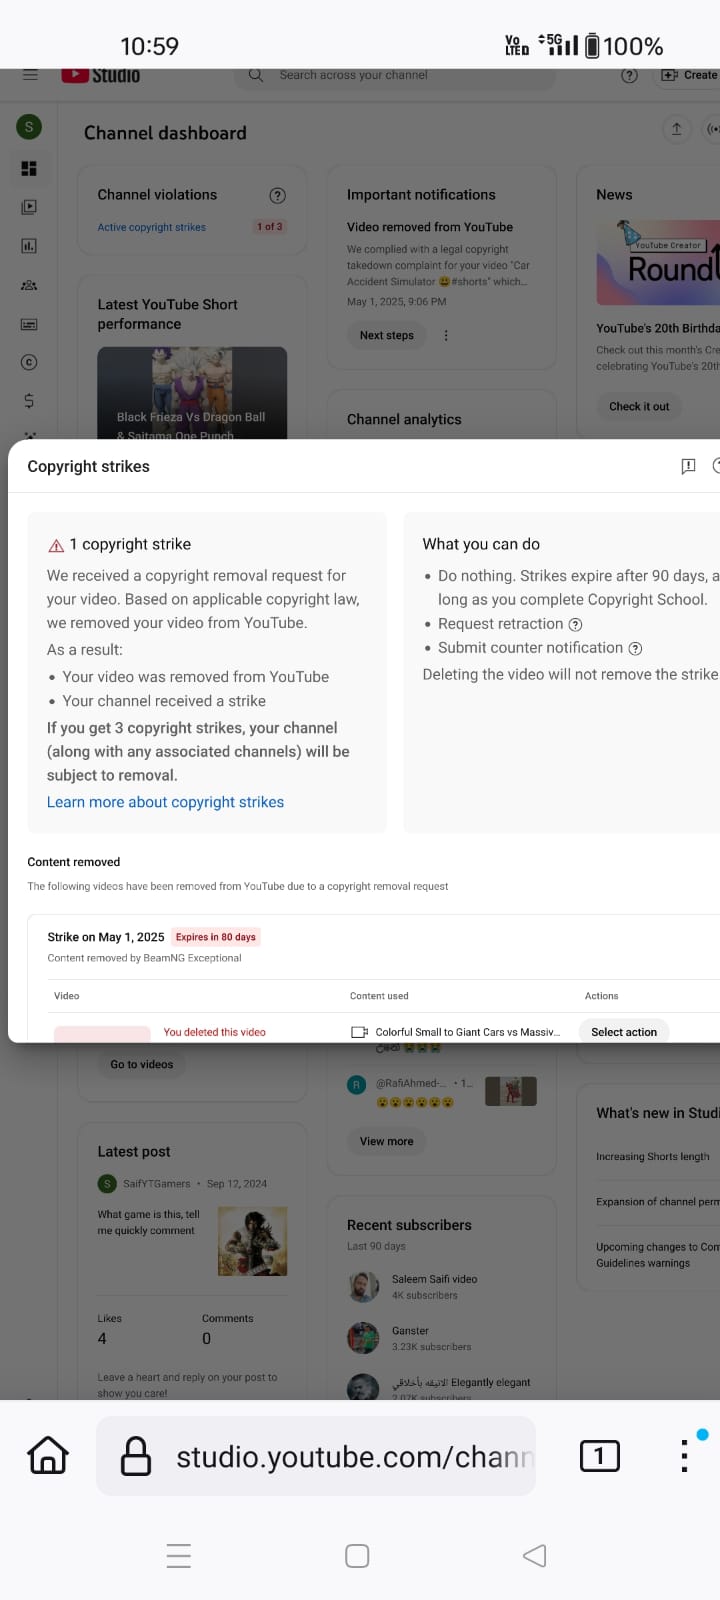Click send feedback icon in Copyright strikes dialog
The width and height of the screenshot is (720, 1600).
point(688,466)
